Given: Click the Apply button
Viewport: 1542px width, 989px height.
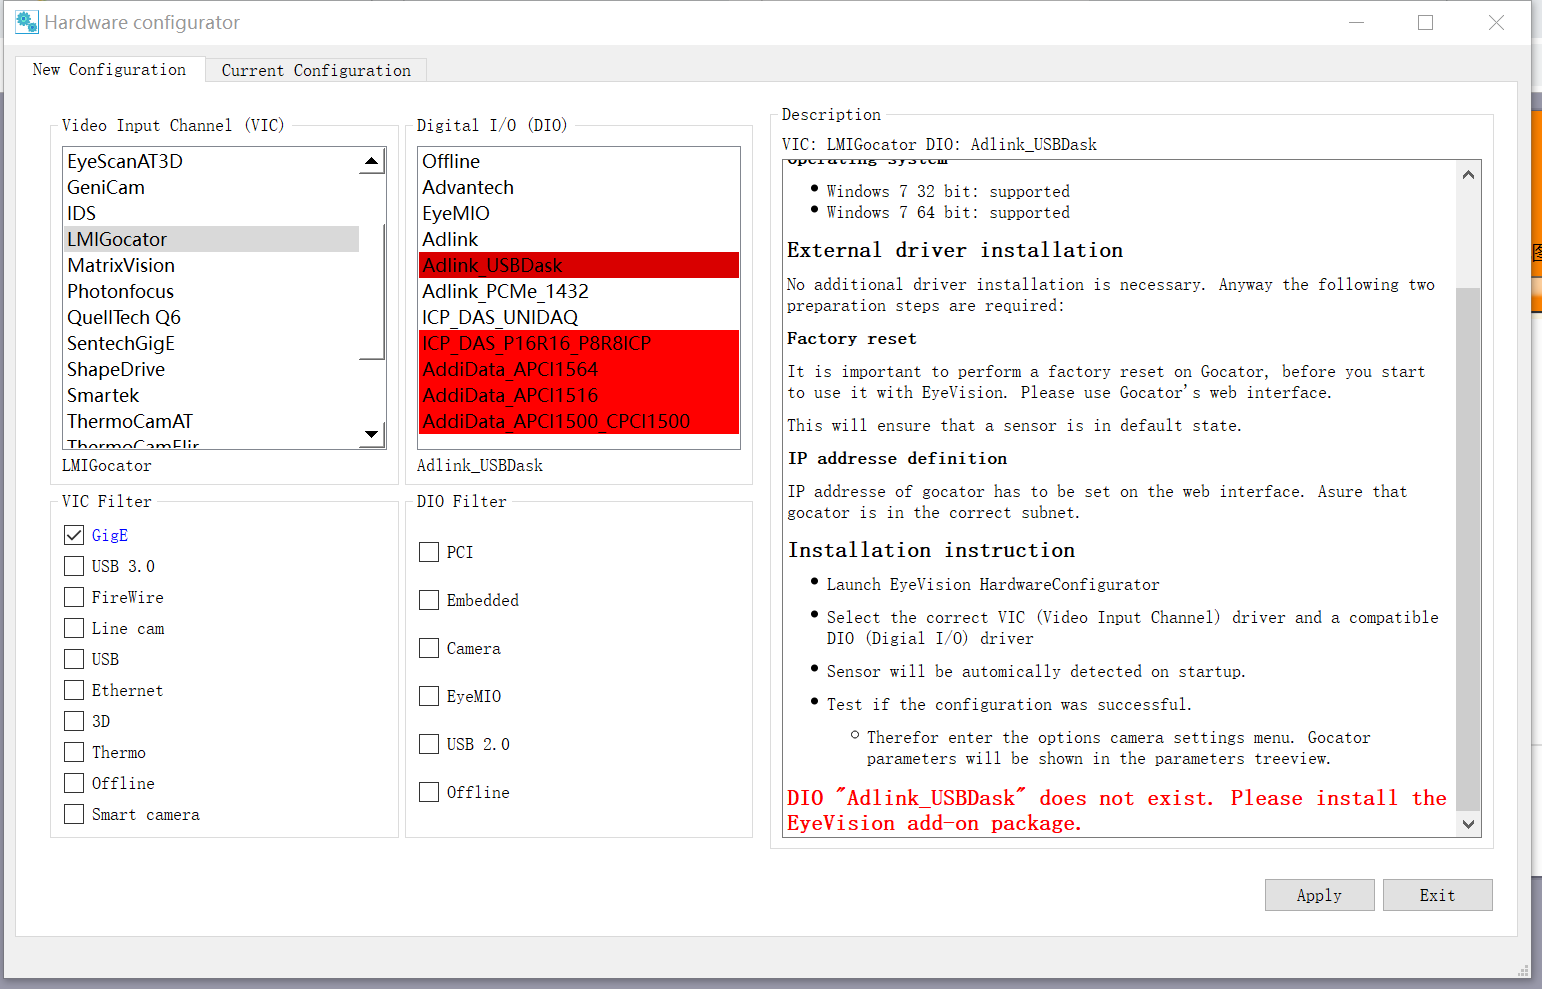Looking at the screenshot, I should point(1319,895).
